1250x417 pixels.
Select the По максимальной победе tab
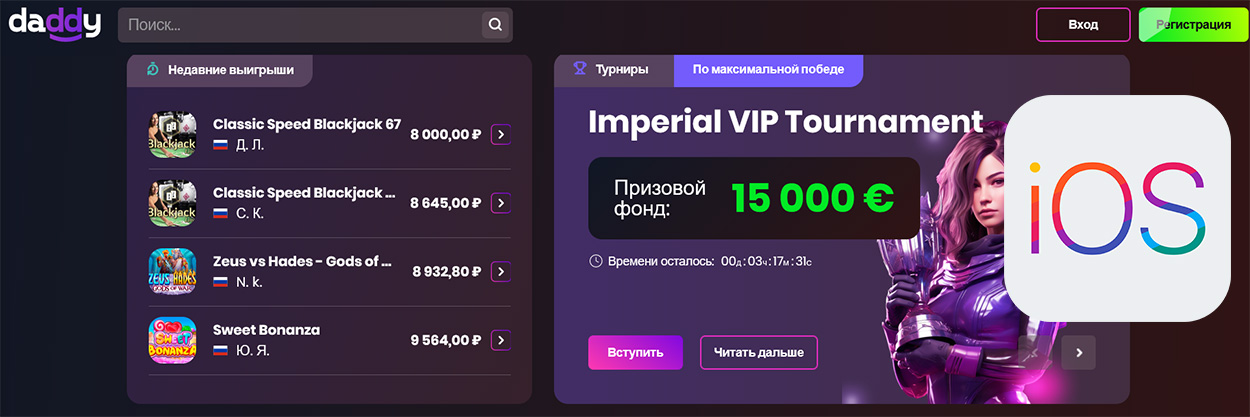(x=768, y=70)
